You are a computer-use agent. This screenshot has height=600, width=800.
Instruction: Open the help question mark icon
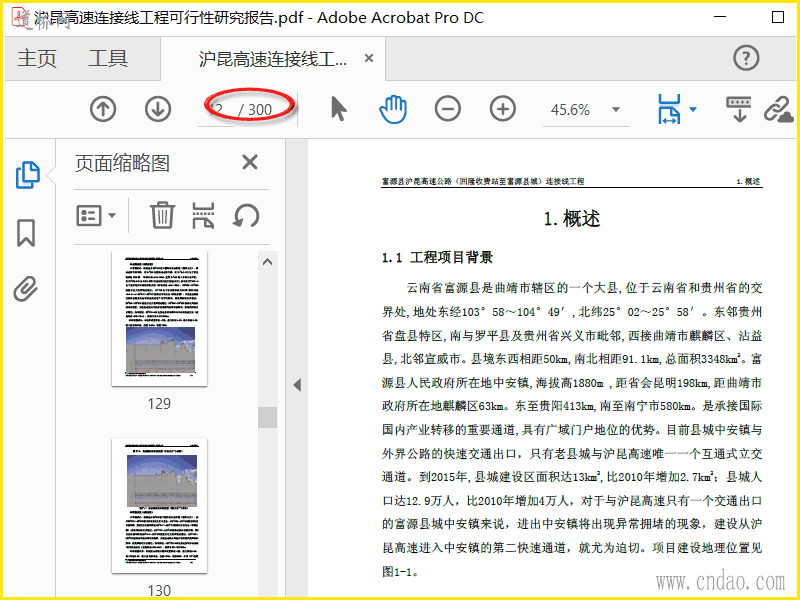(746, 58)
